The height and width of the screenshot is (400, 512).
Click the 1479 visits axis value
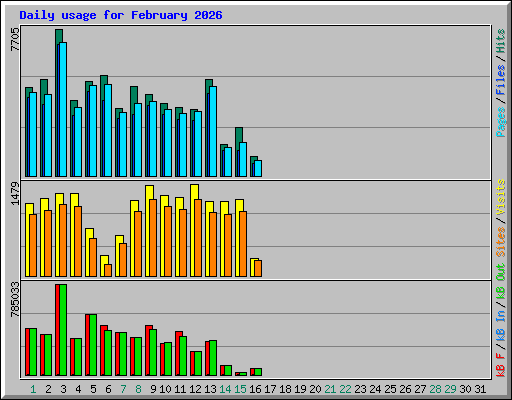(x=15, y=193)
